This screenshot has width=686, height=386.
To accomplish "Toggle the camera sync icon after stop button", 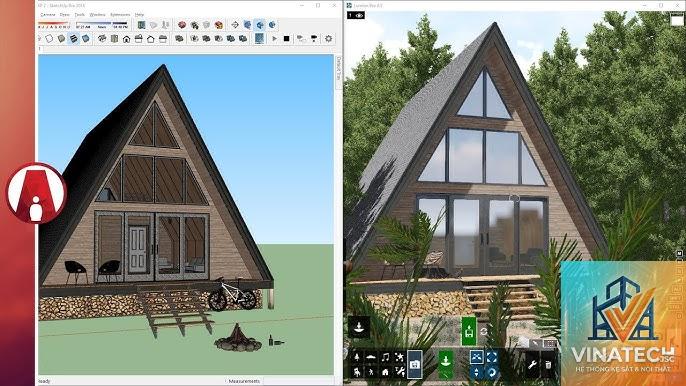I will pyautogui.click(x=301, y=39).
